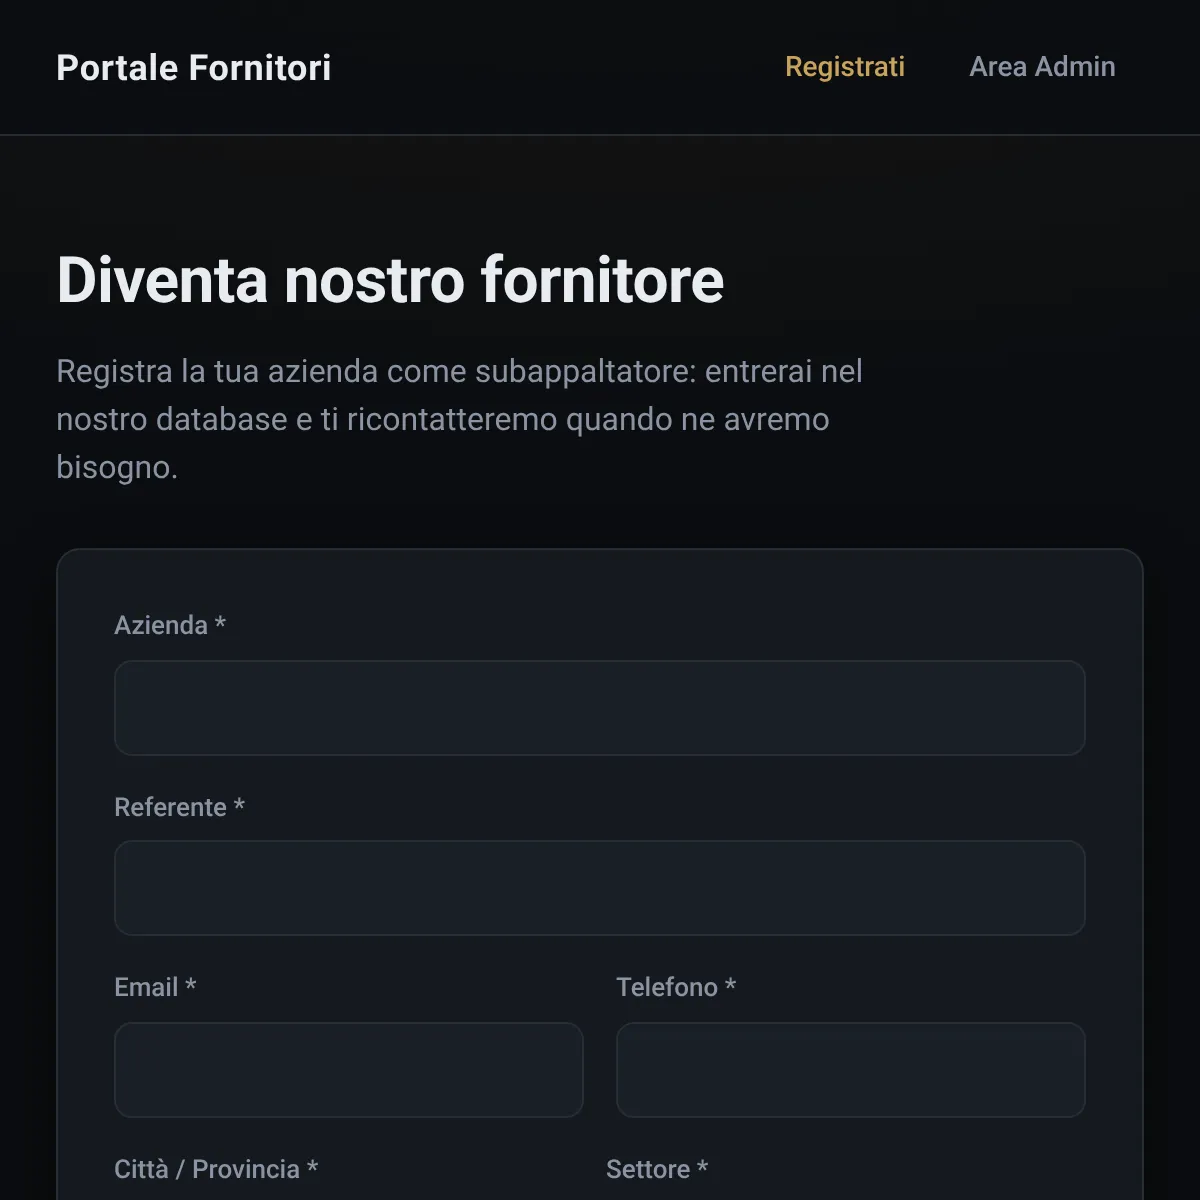Click the subappaltatore description paragraph
1200x1200 pixels.
point(460,419)
